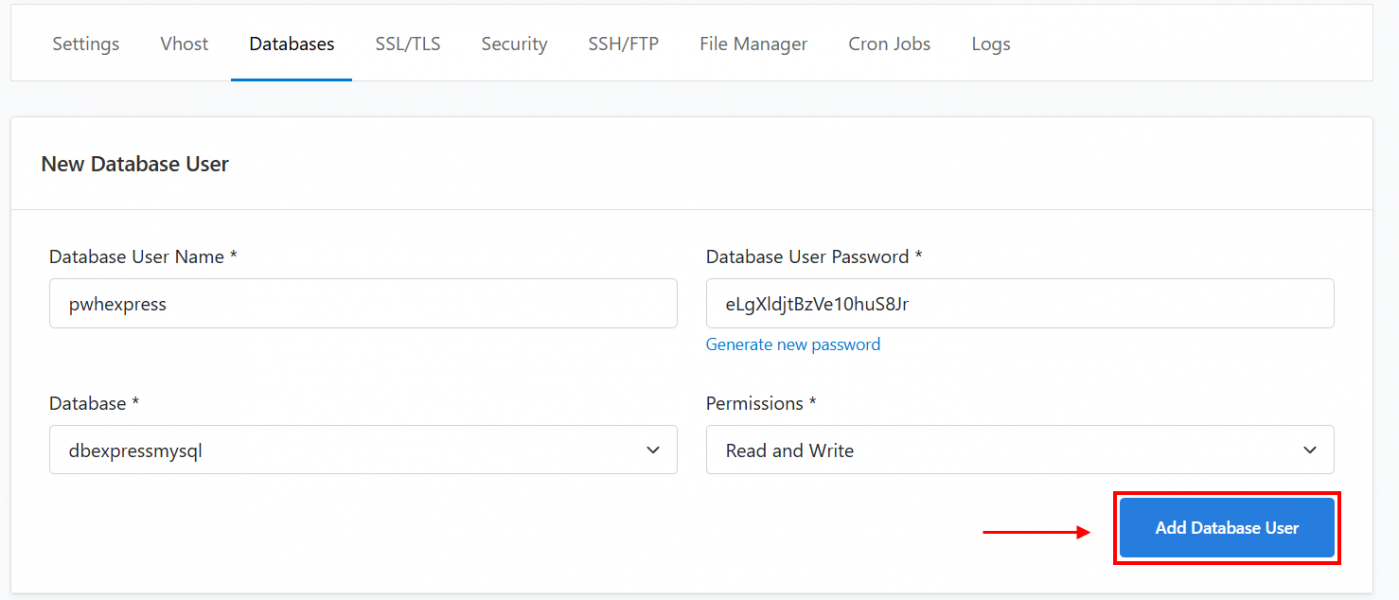Click the "Database *" field label
This screenshot has height=600, width=1399.
pyautogui.click(x=94, y=404)
